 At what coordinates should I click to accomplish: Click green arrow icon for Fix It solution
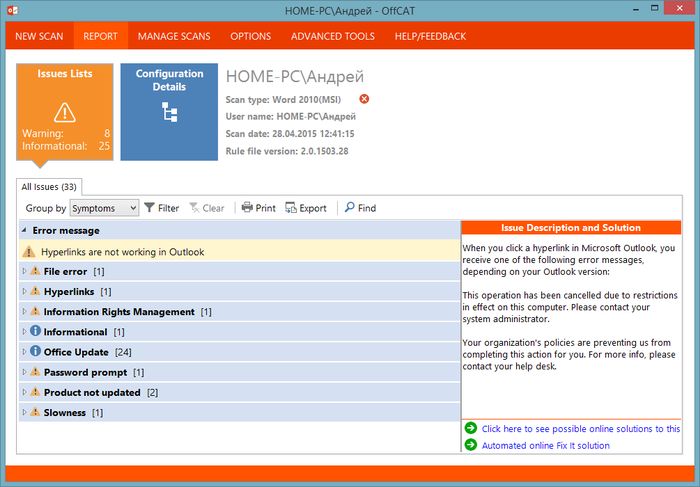pos(471,445)
